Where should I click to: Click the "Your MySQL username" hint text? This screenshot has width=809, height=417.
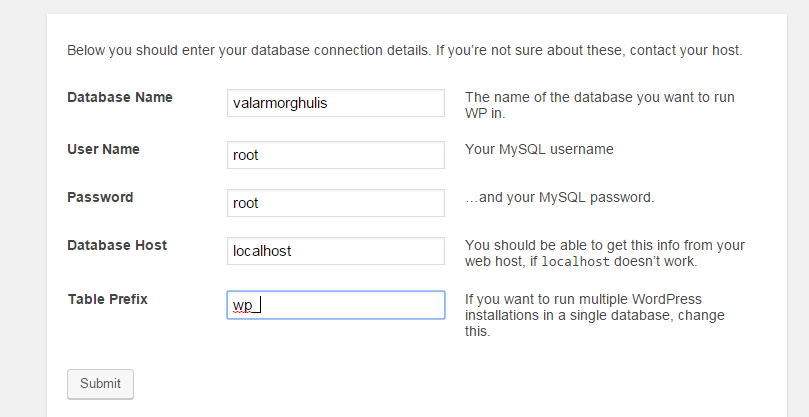point(539,149)
